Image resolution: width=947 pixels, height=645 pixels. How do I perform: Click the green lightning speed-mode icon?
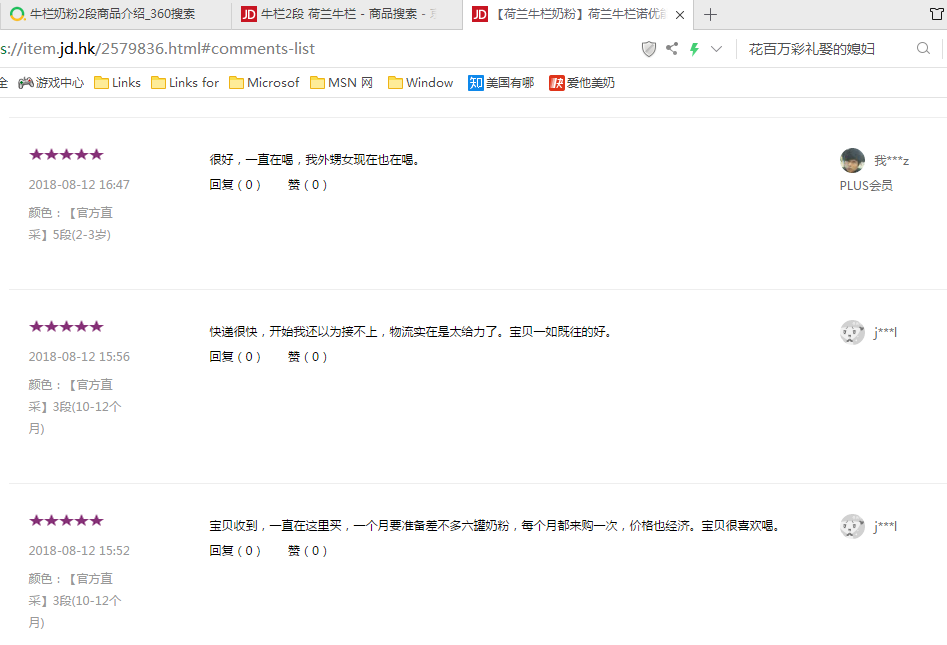694,49
